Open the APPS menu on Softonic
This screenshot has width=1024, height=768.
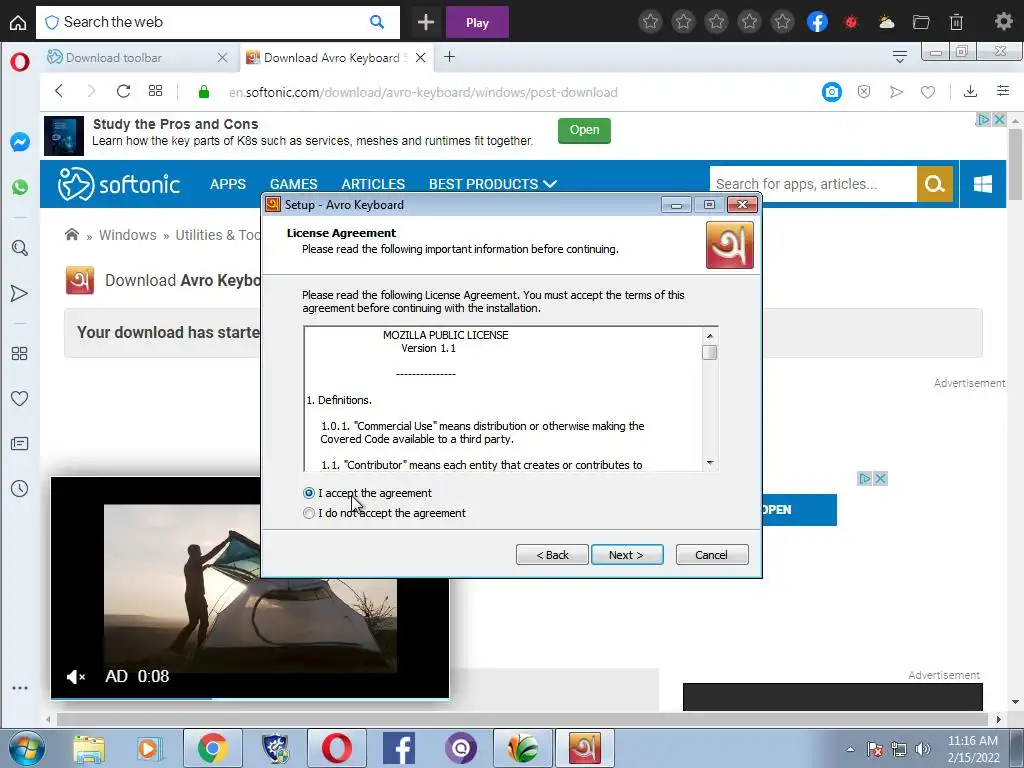click(x=228, y=184)
